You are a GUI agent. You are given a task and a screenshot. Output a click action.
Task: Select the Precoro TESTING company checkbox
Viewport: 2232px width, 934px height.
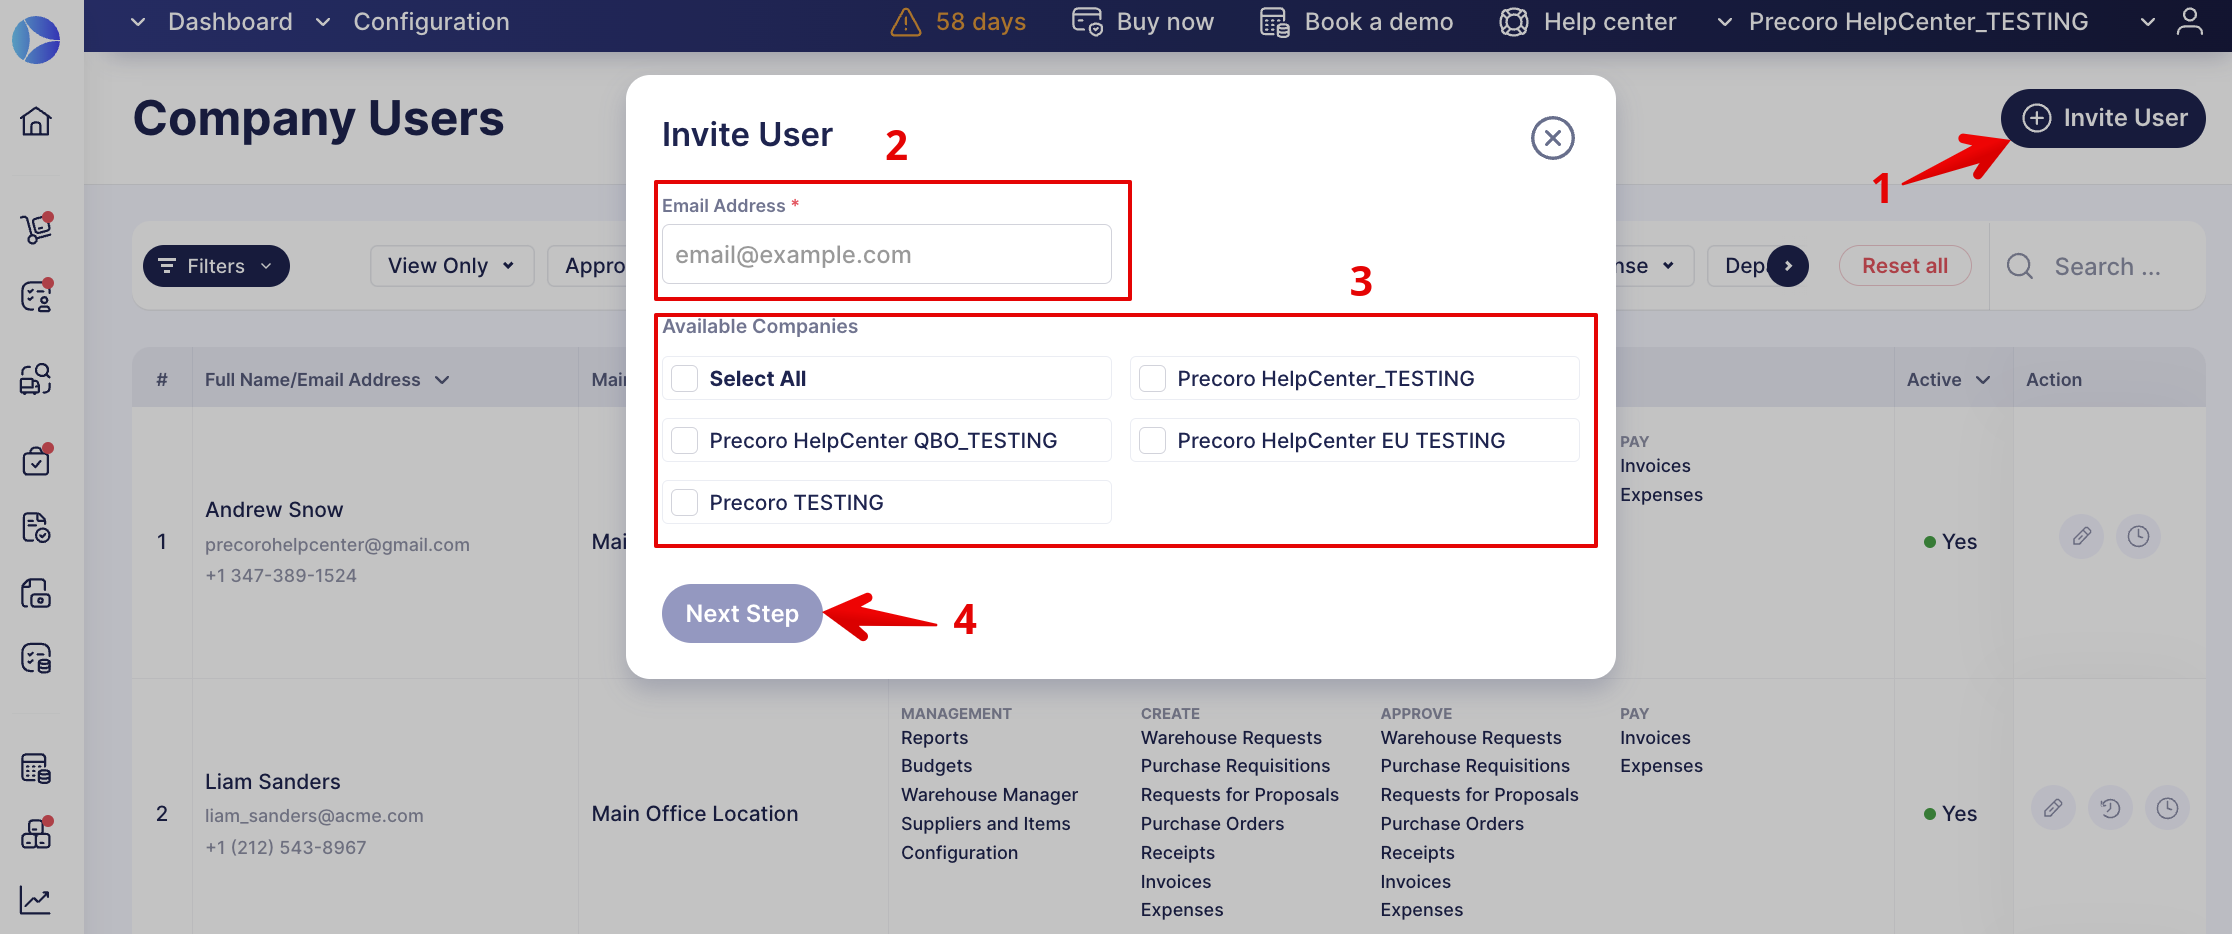[x=685, y=503]
